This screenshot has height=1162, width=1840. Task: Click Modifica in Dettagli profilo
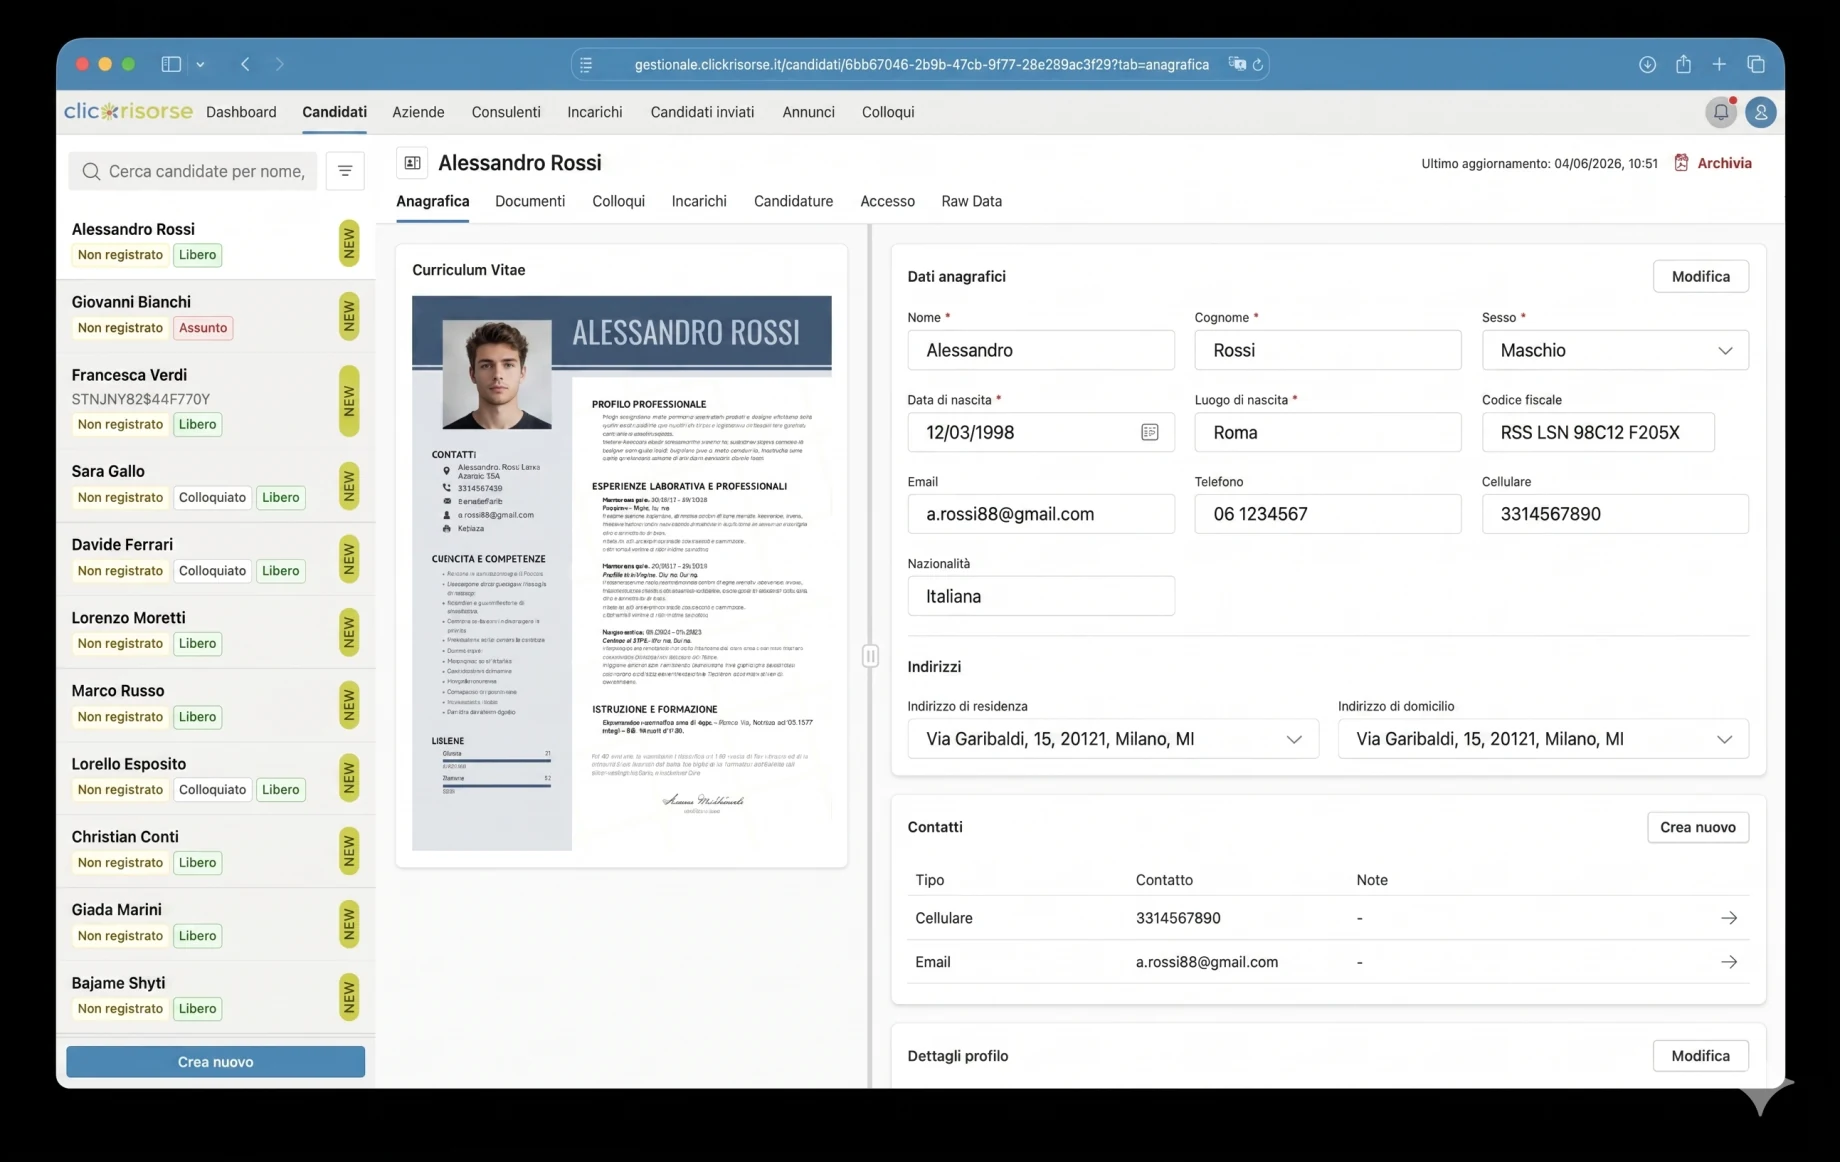pyautogui.click(x=1700, y=1055)
